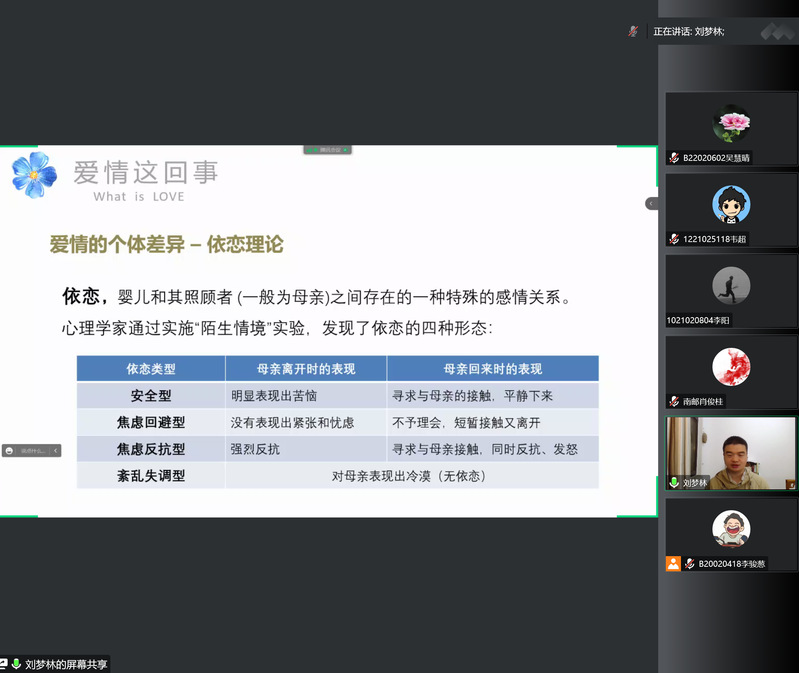Select 李阳's running figure avatar tile
The width and height of the screenshot is (799, 673).
(731, 285)
